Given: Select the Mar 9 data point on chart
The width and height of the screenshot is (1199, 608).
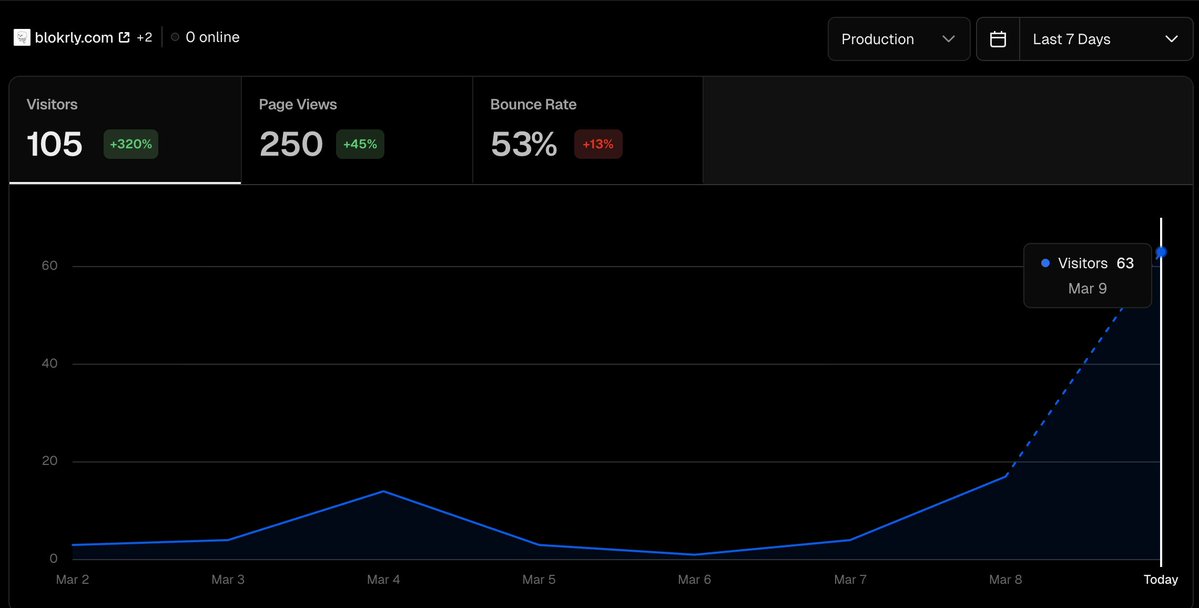Looking at the screenshot, I should pos(1162,252).
